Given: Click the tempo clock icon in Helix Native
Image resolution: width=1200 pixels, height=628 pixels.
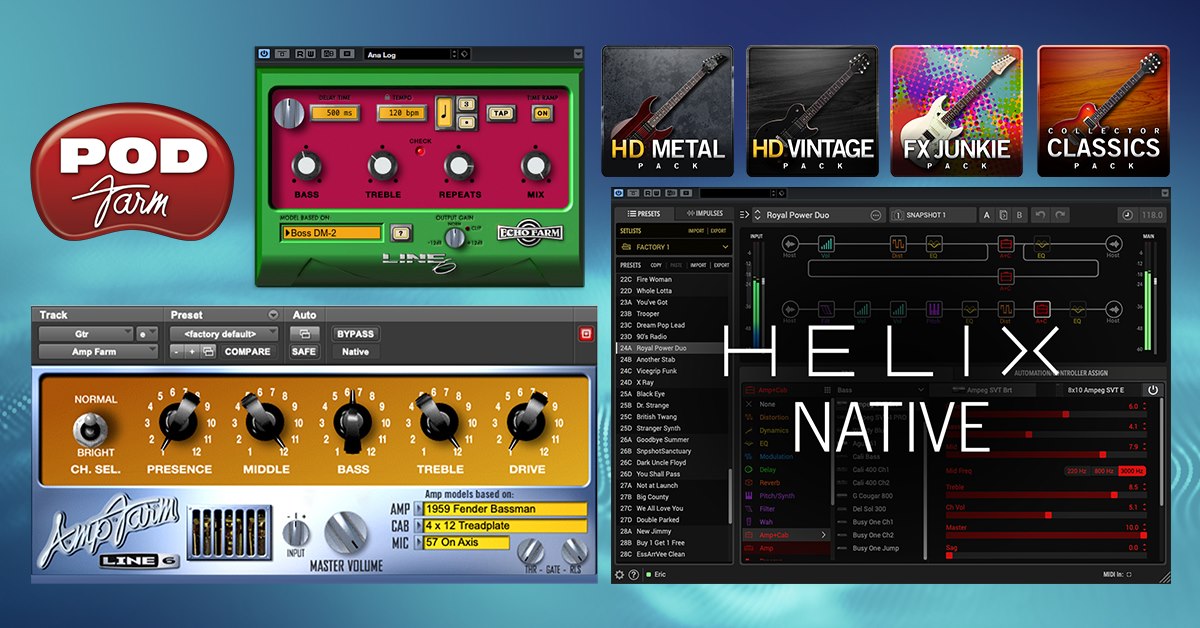Looking at the screenshot, I should pos(1127,215).
